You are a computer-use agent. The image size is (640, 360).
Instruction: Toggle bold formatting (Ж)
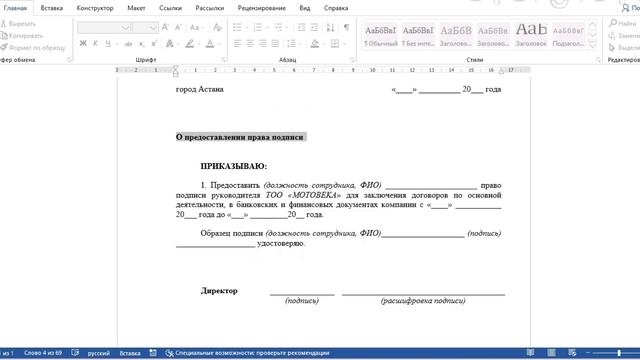(x=83, y=43)
